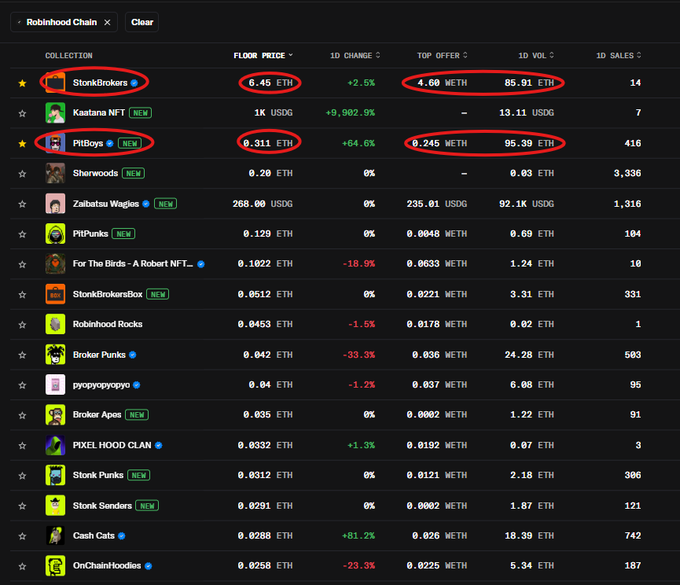Select the 3,336 sales count
Viewport: 680px width, 585px height.
coord(627,173)
